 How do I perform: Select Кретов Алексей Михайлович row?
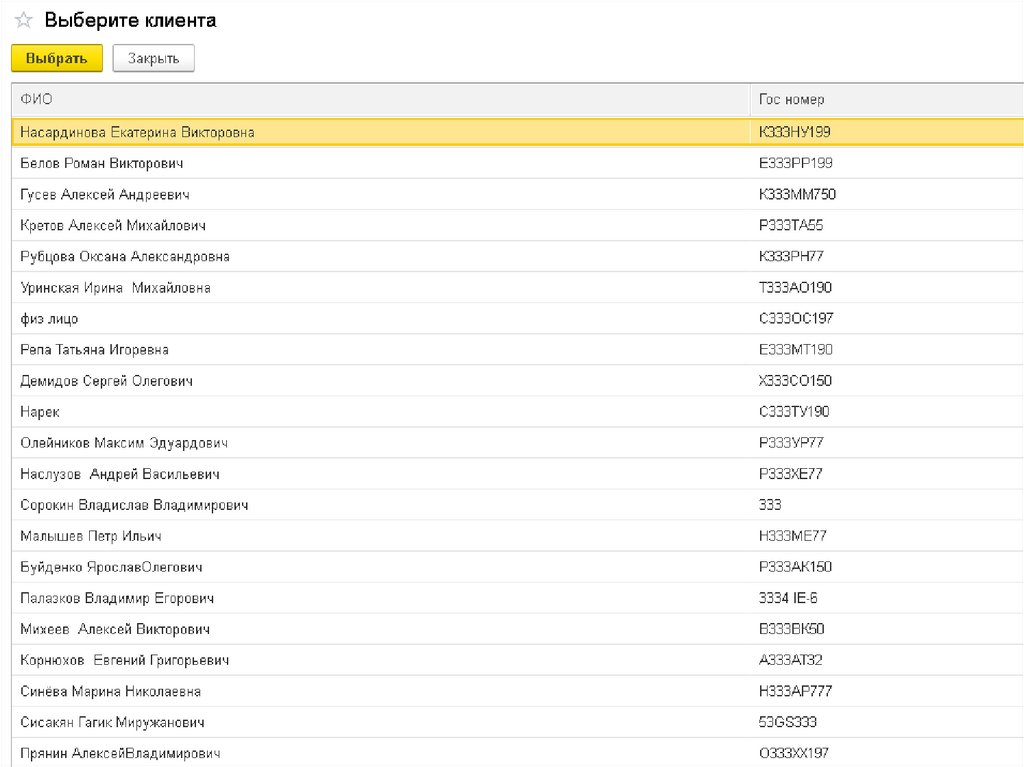pos(113,226)
